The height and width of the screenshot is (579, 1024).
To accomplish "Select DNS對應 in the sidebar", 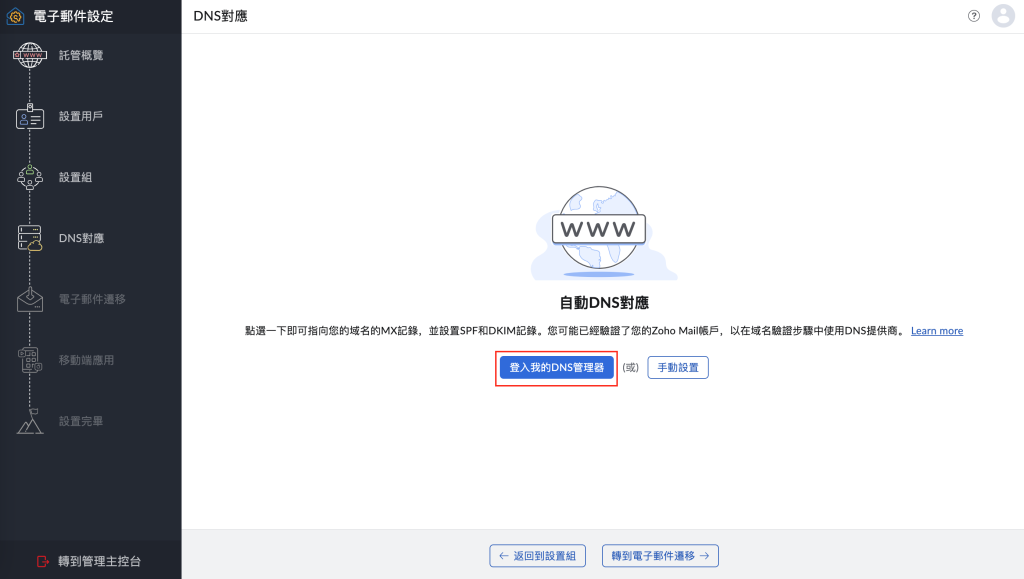I will [x=82, y=238].
